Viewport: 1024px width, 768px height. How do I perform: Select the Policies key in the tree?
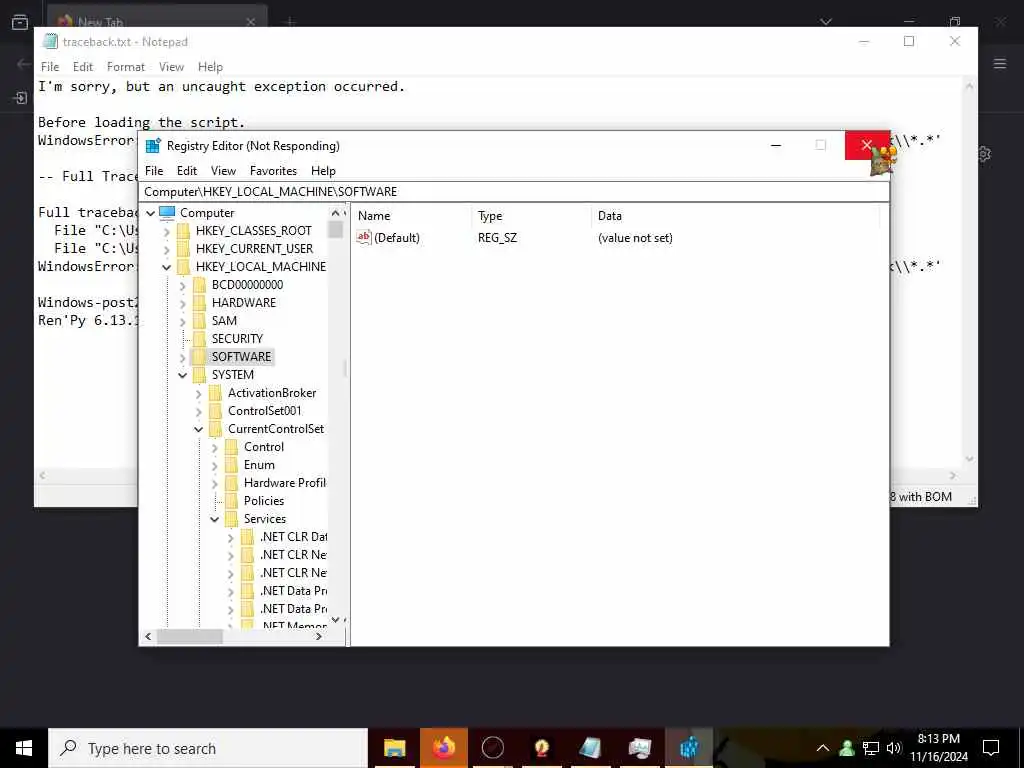click(x=264, y=501)
